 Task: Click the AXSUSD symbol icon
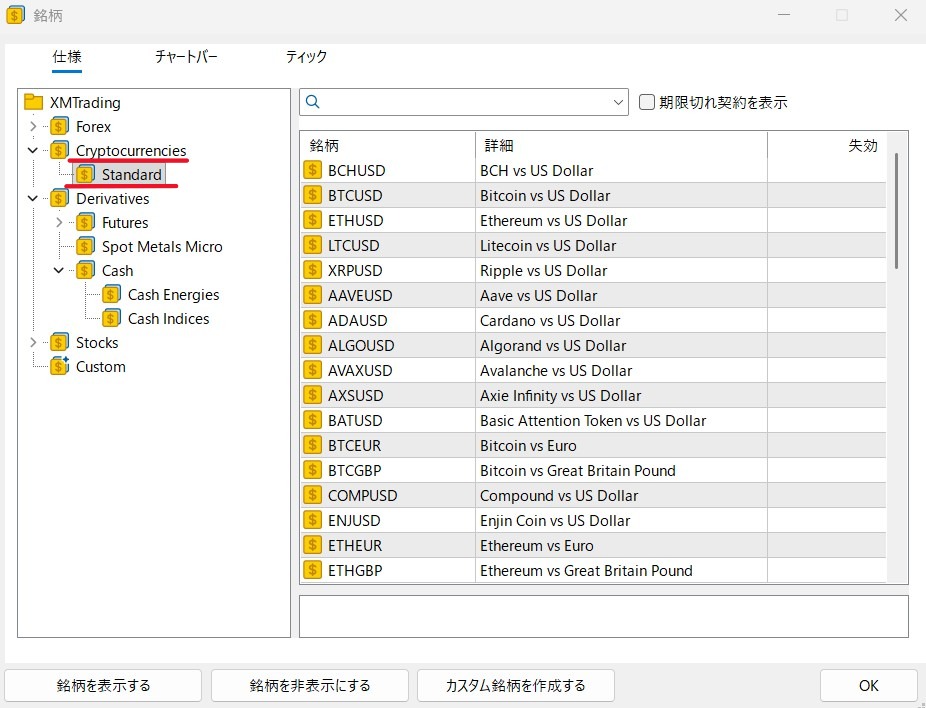[312, 395]
